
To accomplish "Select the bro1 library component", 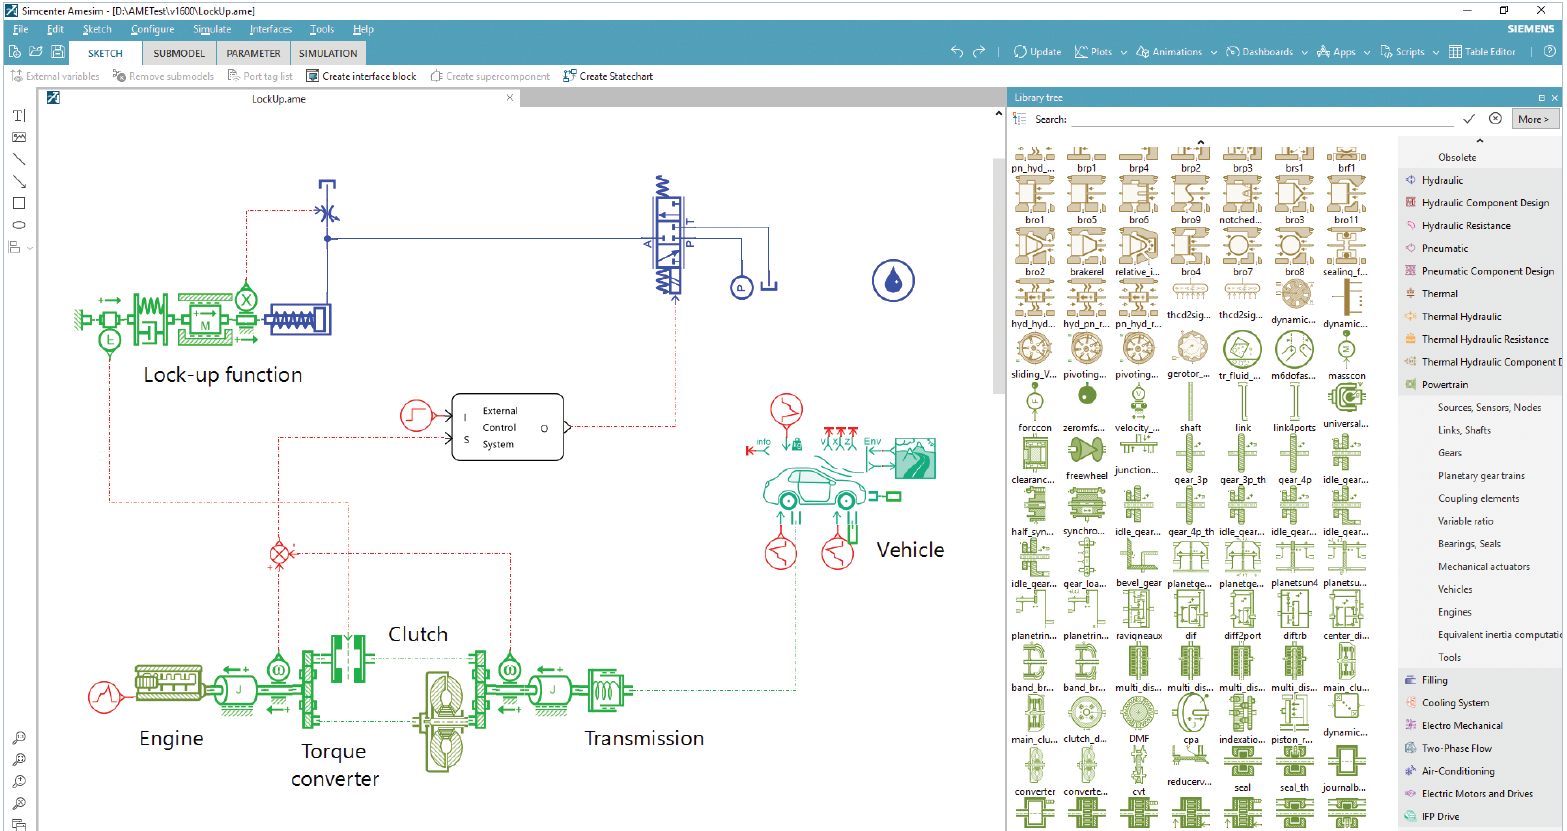I will [1035, 200].
